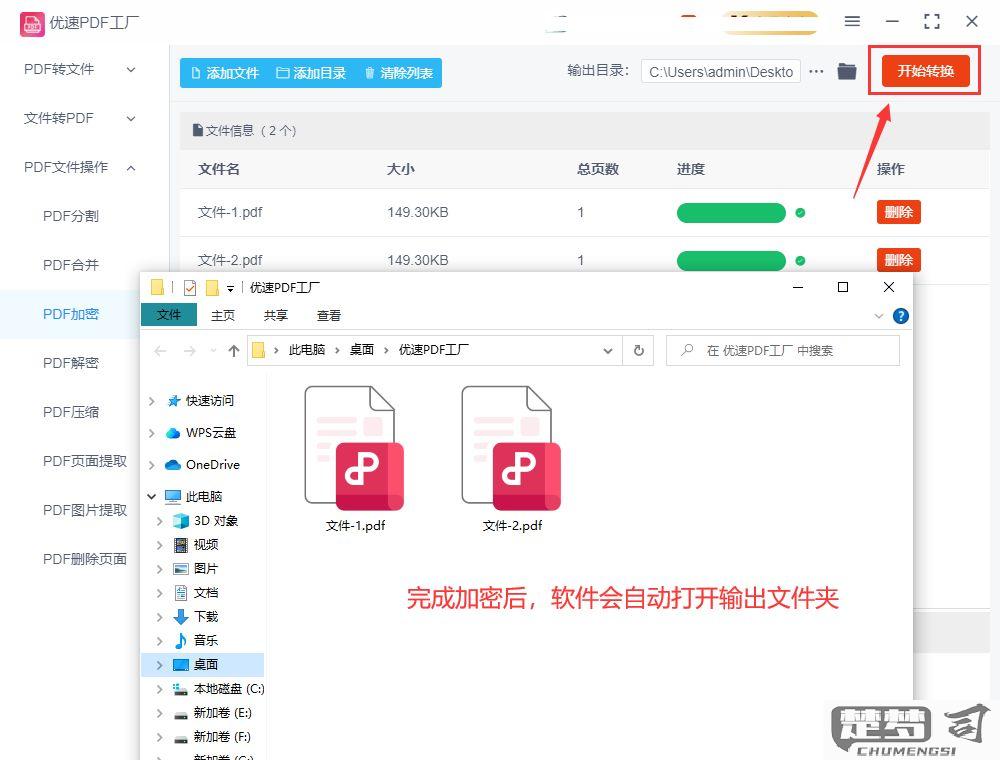Click the properties checkmark icon in Explorer title bar
The image size is (1000, 760).
[189, 288]
